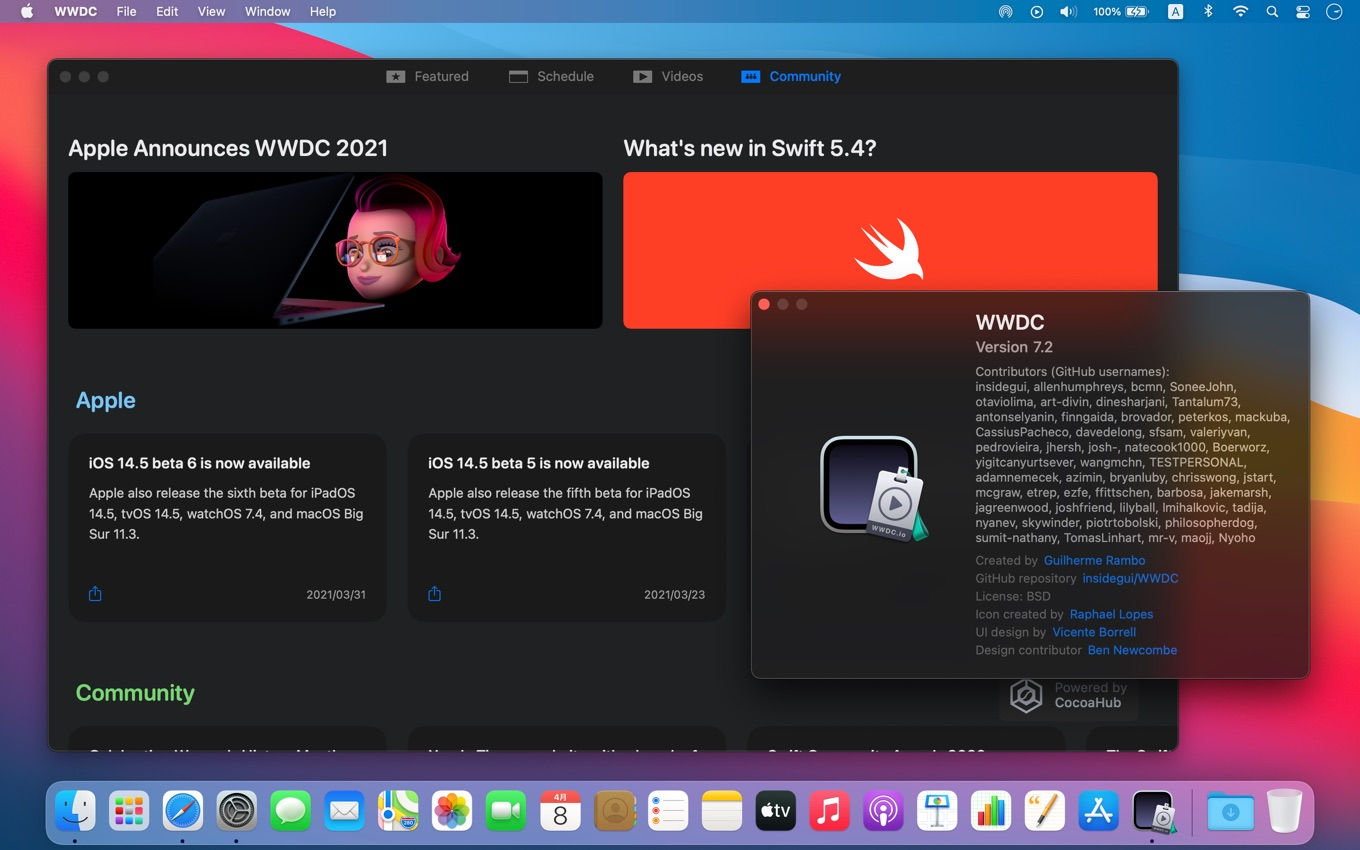Show battery status in menu bar

1121,11
